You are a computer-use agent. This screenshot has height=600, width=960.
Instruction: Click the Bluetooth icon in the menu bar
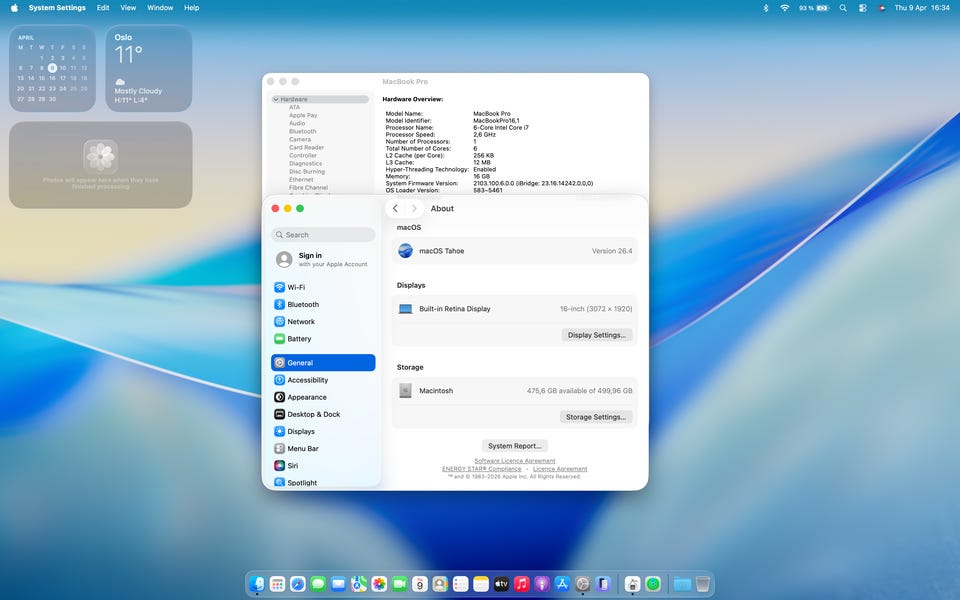click(765, 8)
